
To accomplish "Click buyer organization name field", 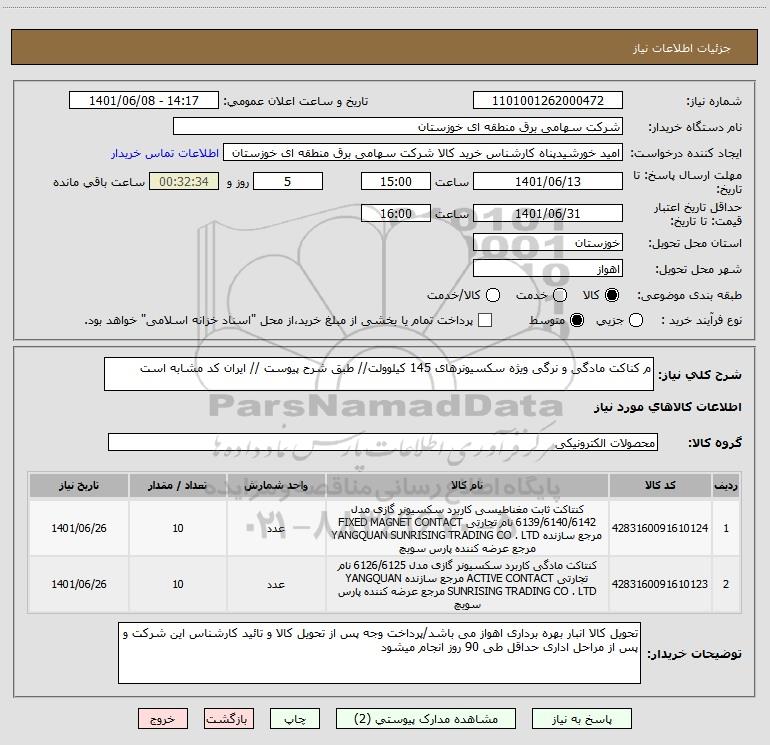I will coord(398,127).
